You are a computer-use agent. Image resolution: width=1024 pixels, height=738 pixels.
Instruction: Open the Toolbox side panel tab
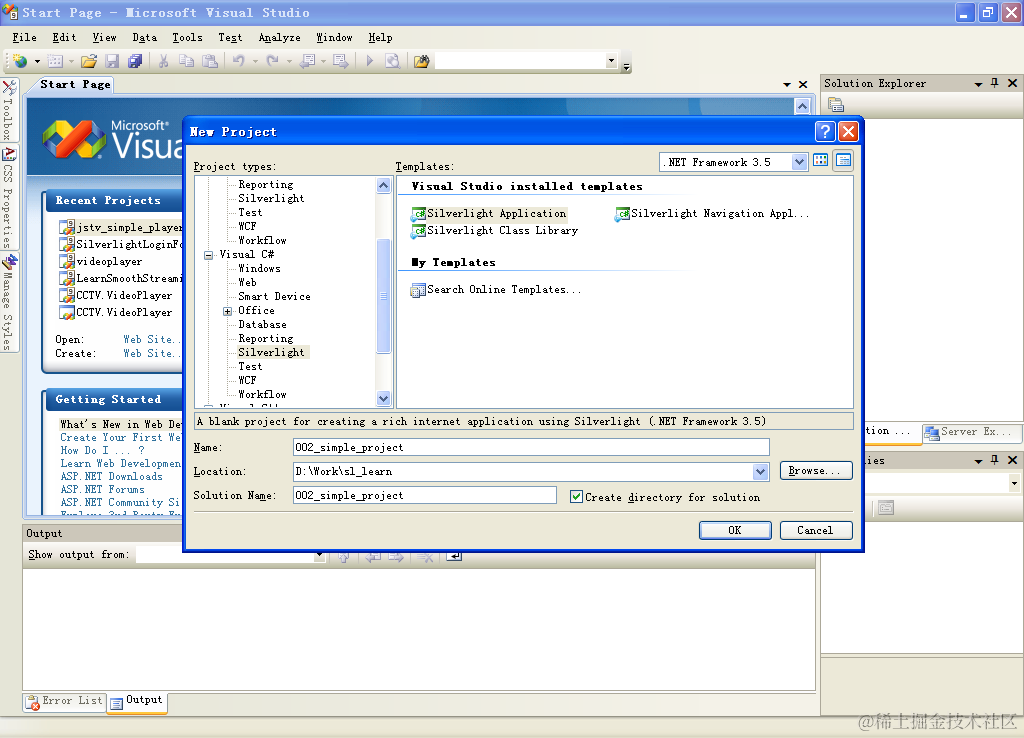coord(8,109)
